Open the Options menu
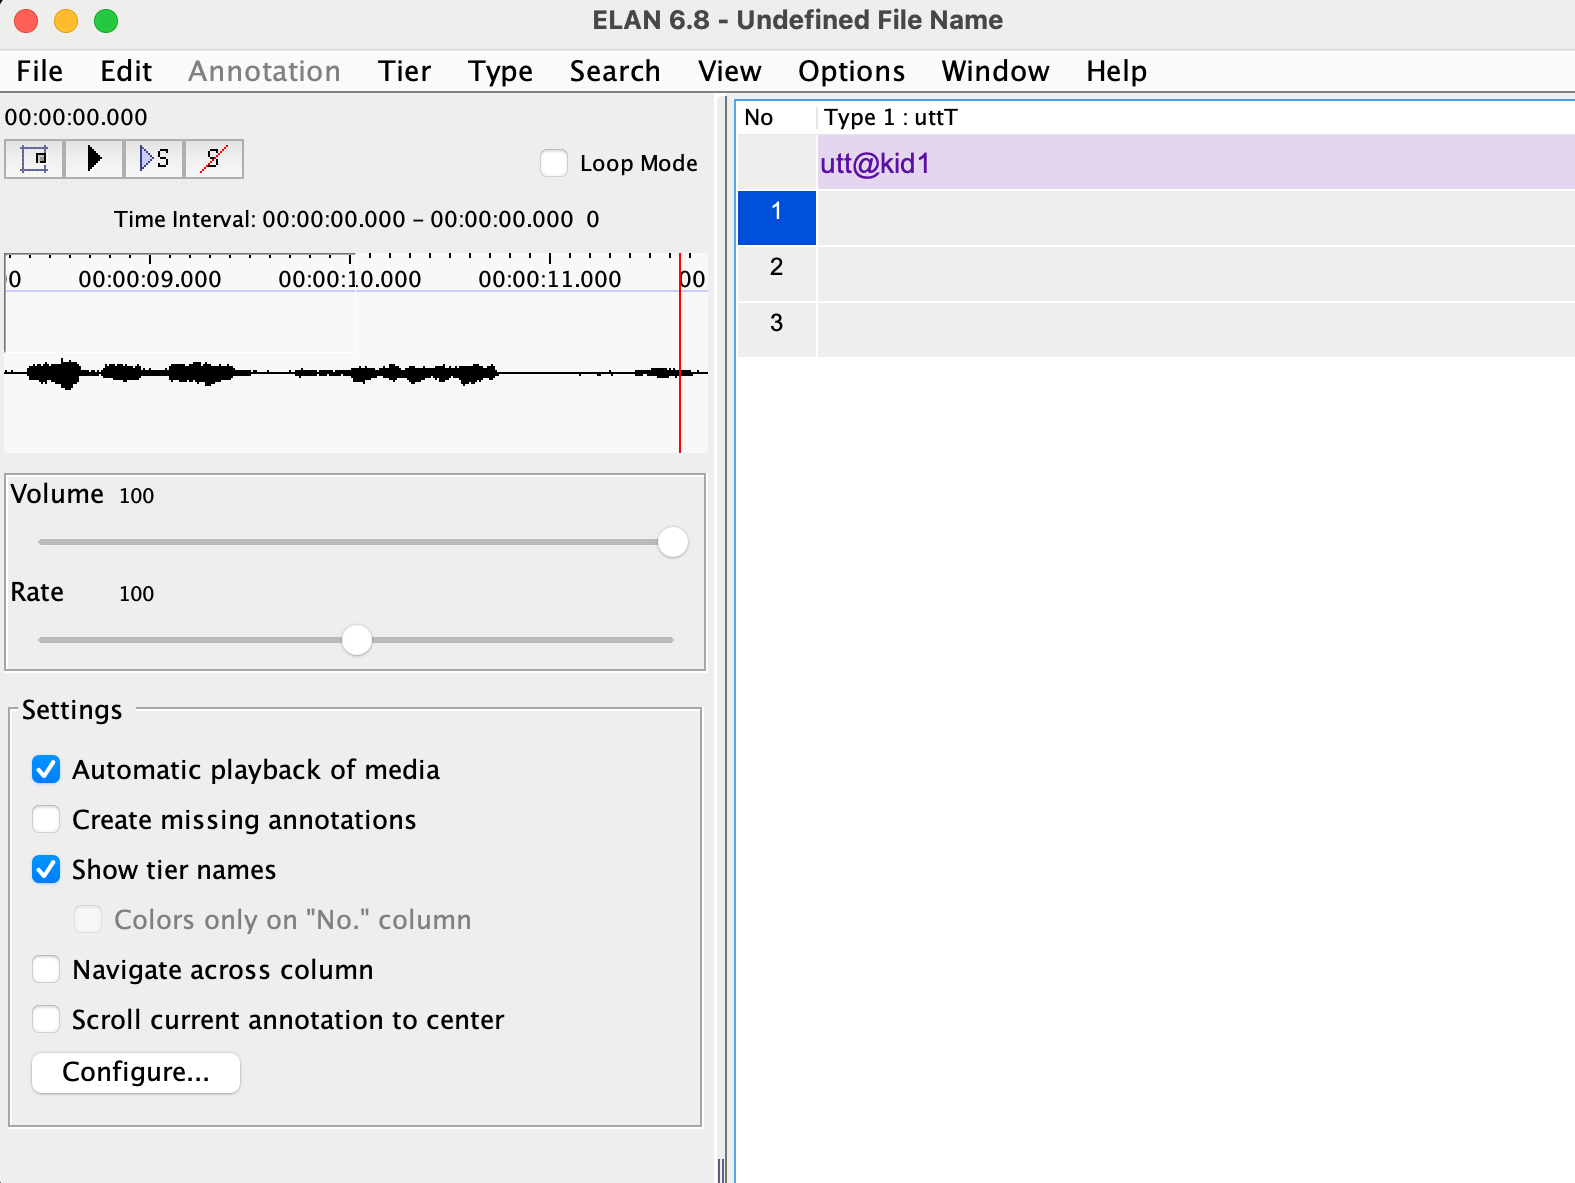Viewport: 1575px width, 1183px height. (851, 71)
